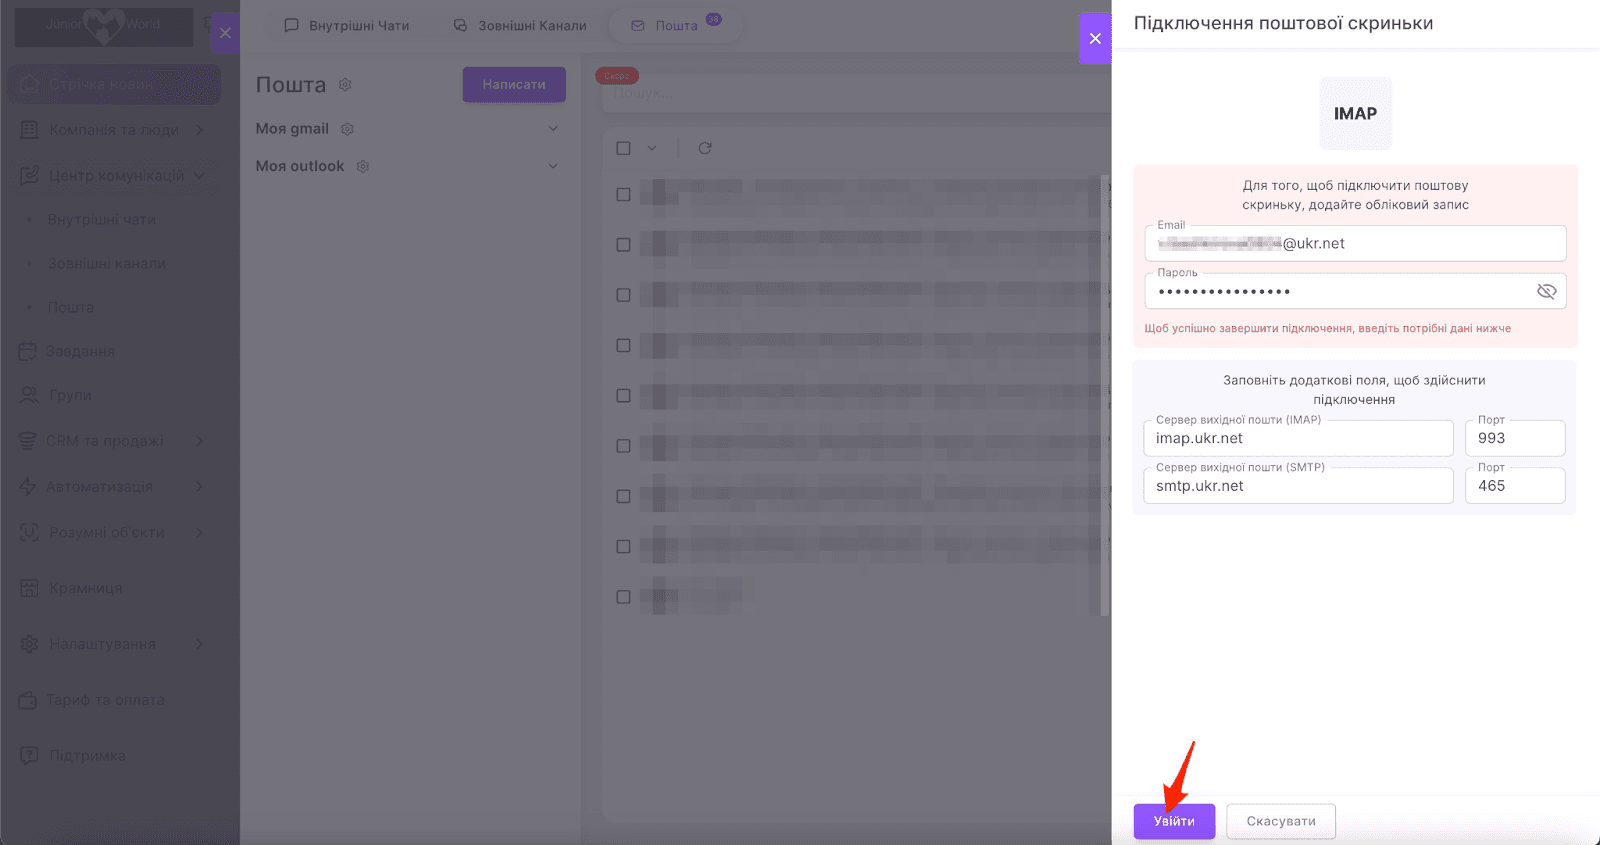Switch to Зовнішні Канали tab
Viewport: 1600px width, 845px height.
coord(520,25)
